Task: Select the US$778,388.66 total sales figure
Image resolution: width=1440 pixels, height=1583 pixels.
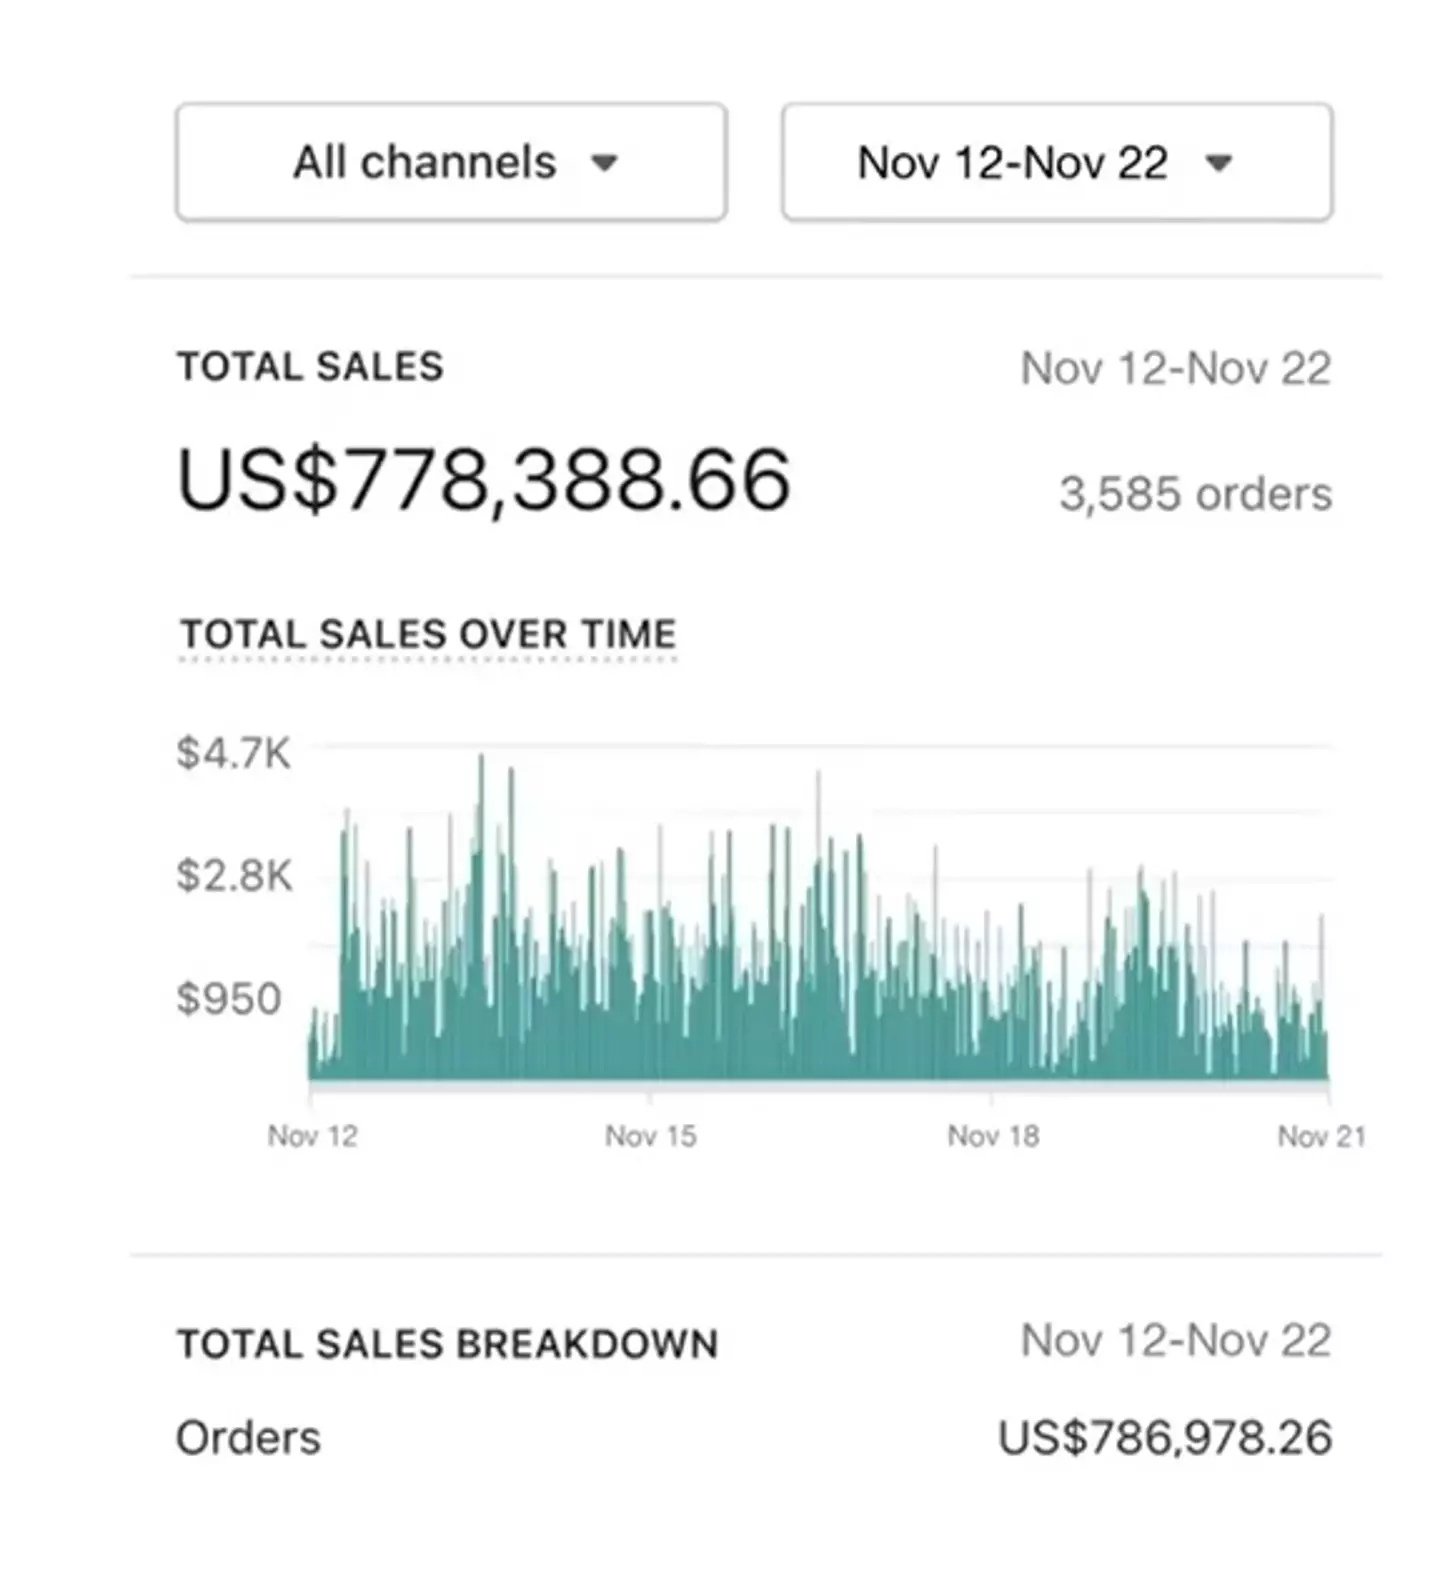Action: point(484,481)
